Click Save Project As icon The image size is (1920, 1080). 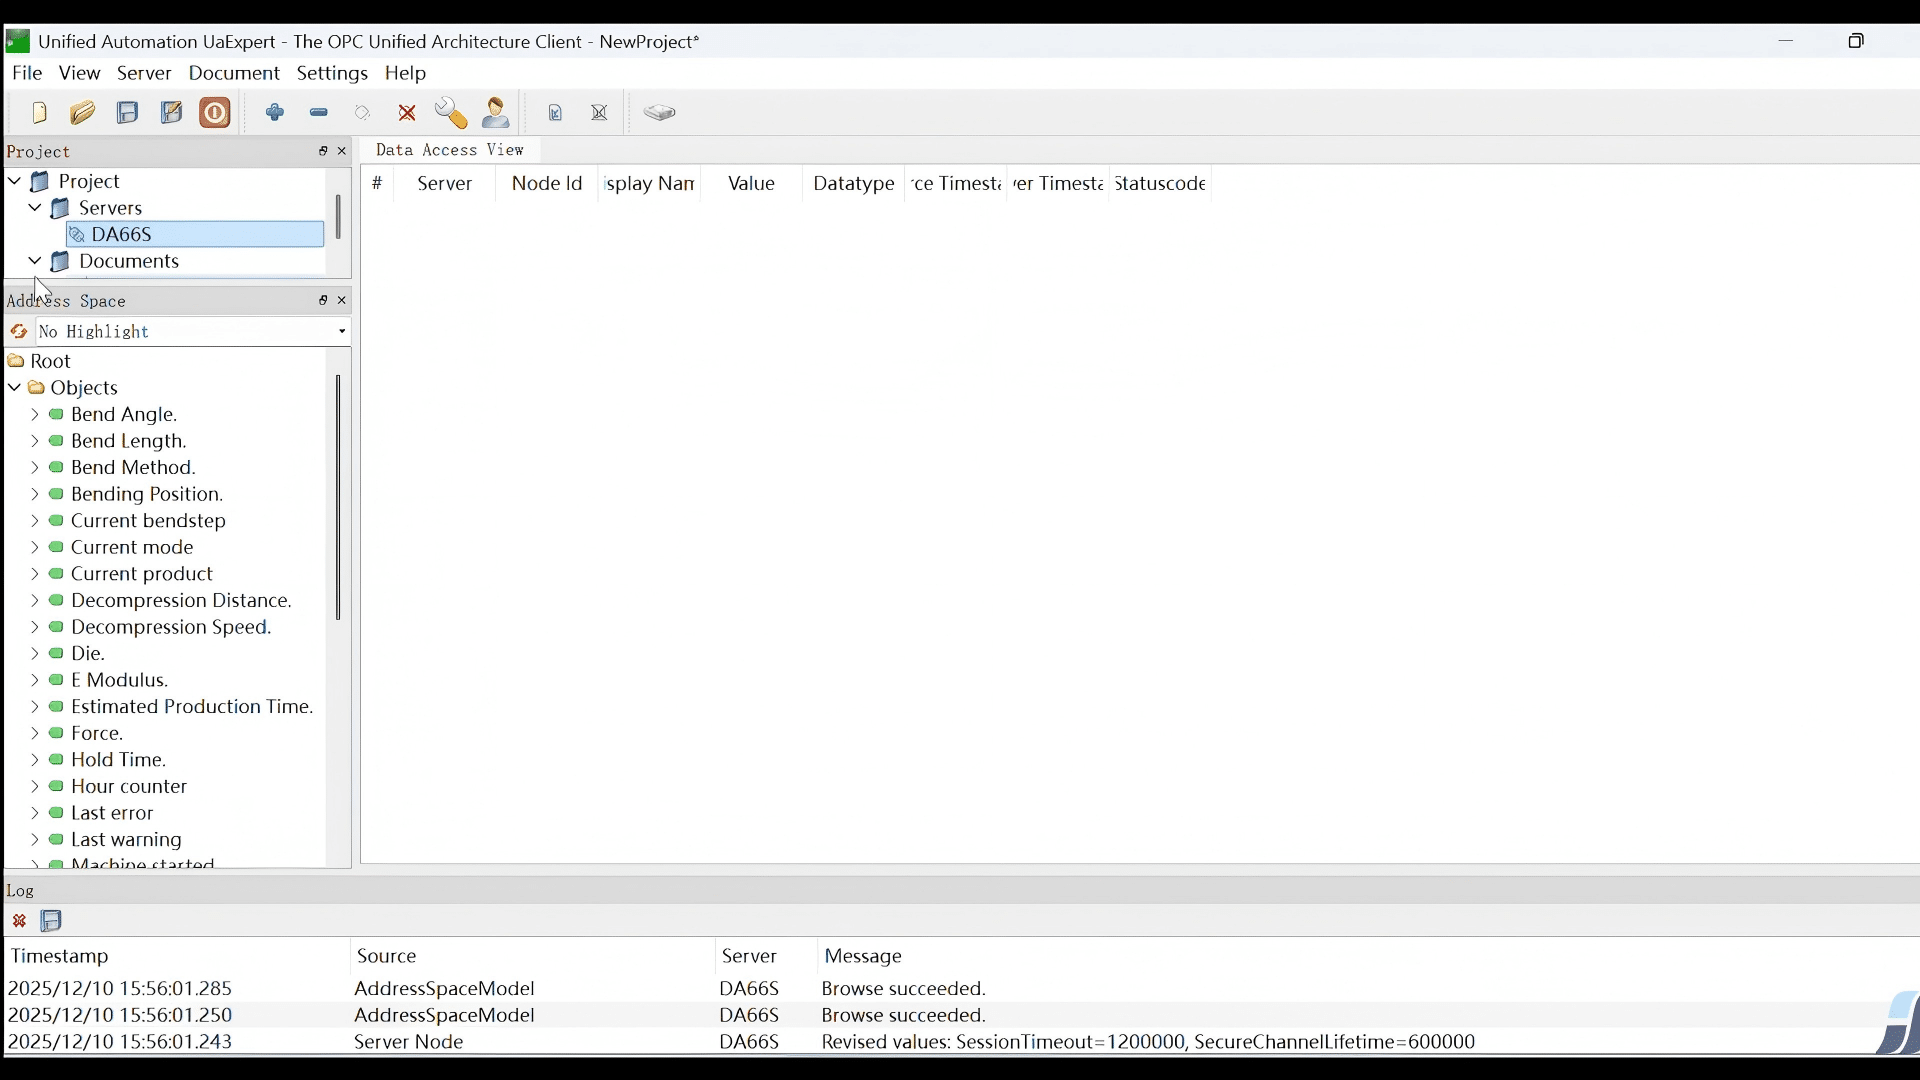pyautogui.click(x=172, y=113)
